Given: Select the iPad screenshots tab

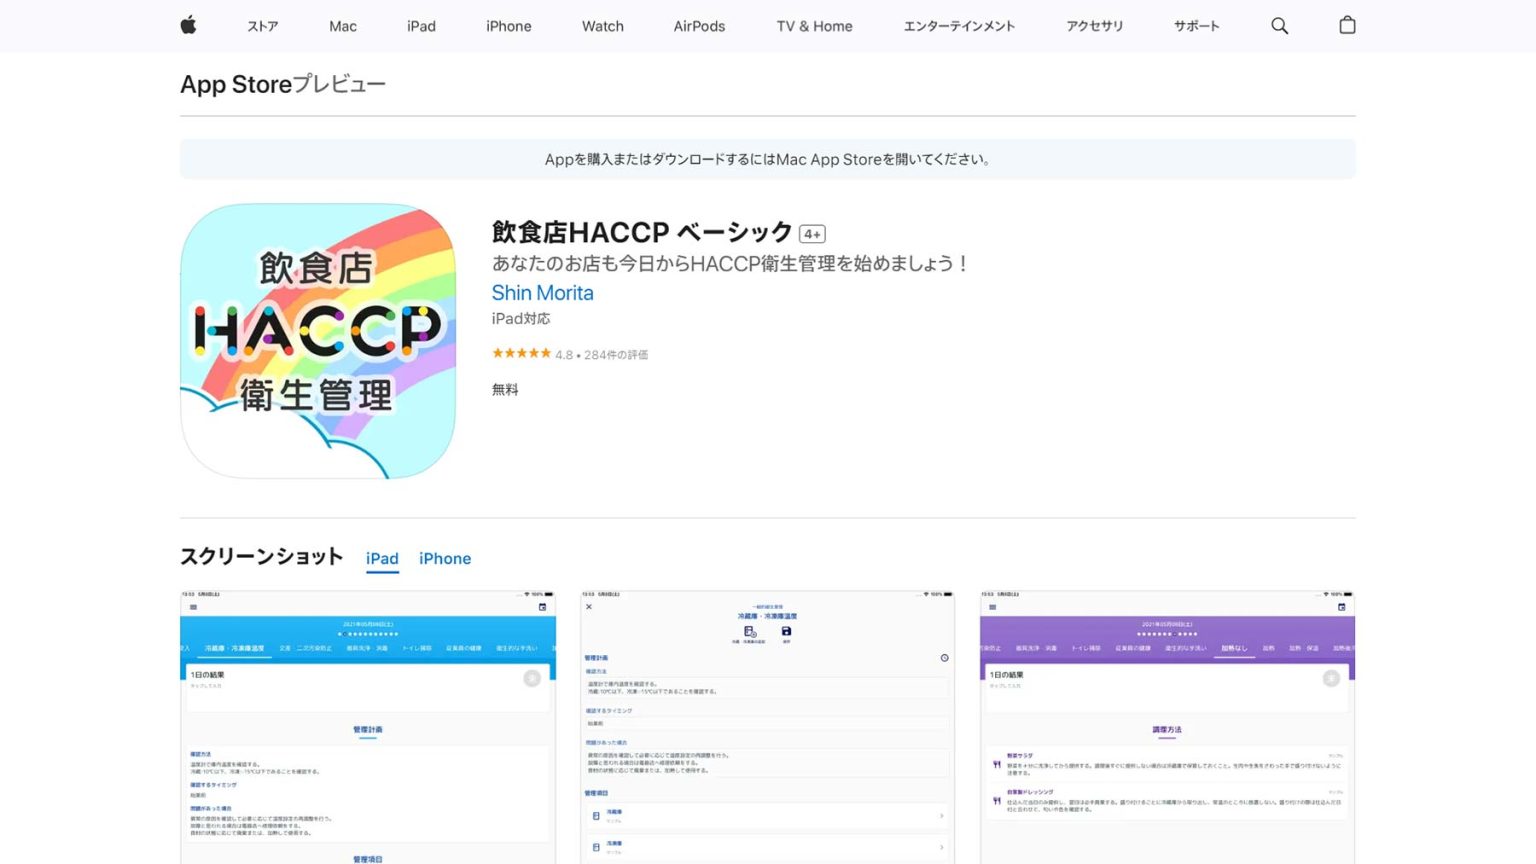Looking at the screenshot, I should click(382, 559).
